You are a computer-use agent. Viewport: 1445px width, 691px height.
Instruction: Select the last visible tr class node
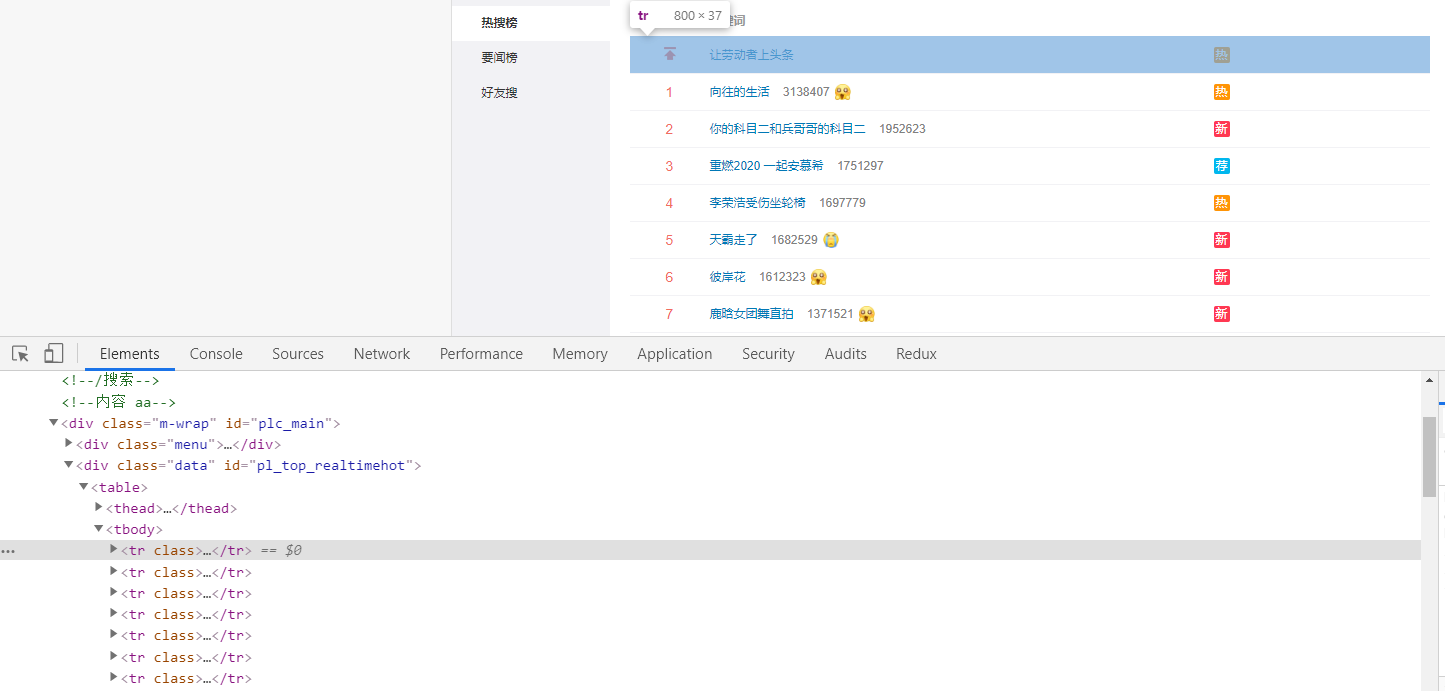coord(186,678)
